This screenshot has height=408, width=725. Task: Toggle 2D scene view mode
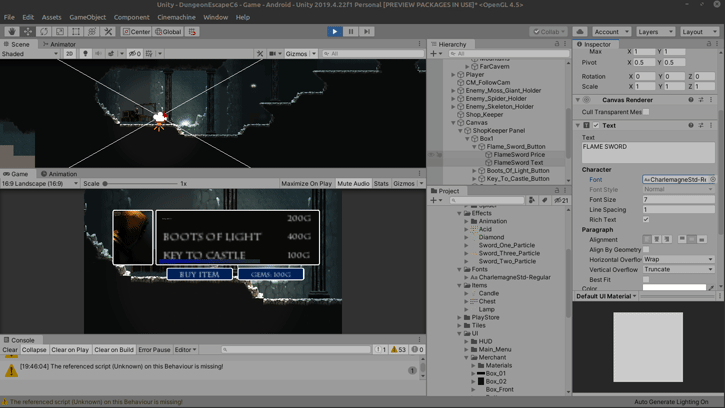coord(69,54)
